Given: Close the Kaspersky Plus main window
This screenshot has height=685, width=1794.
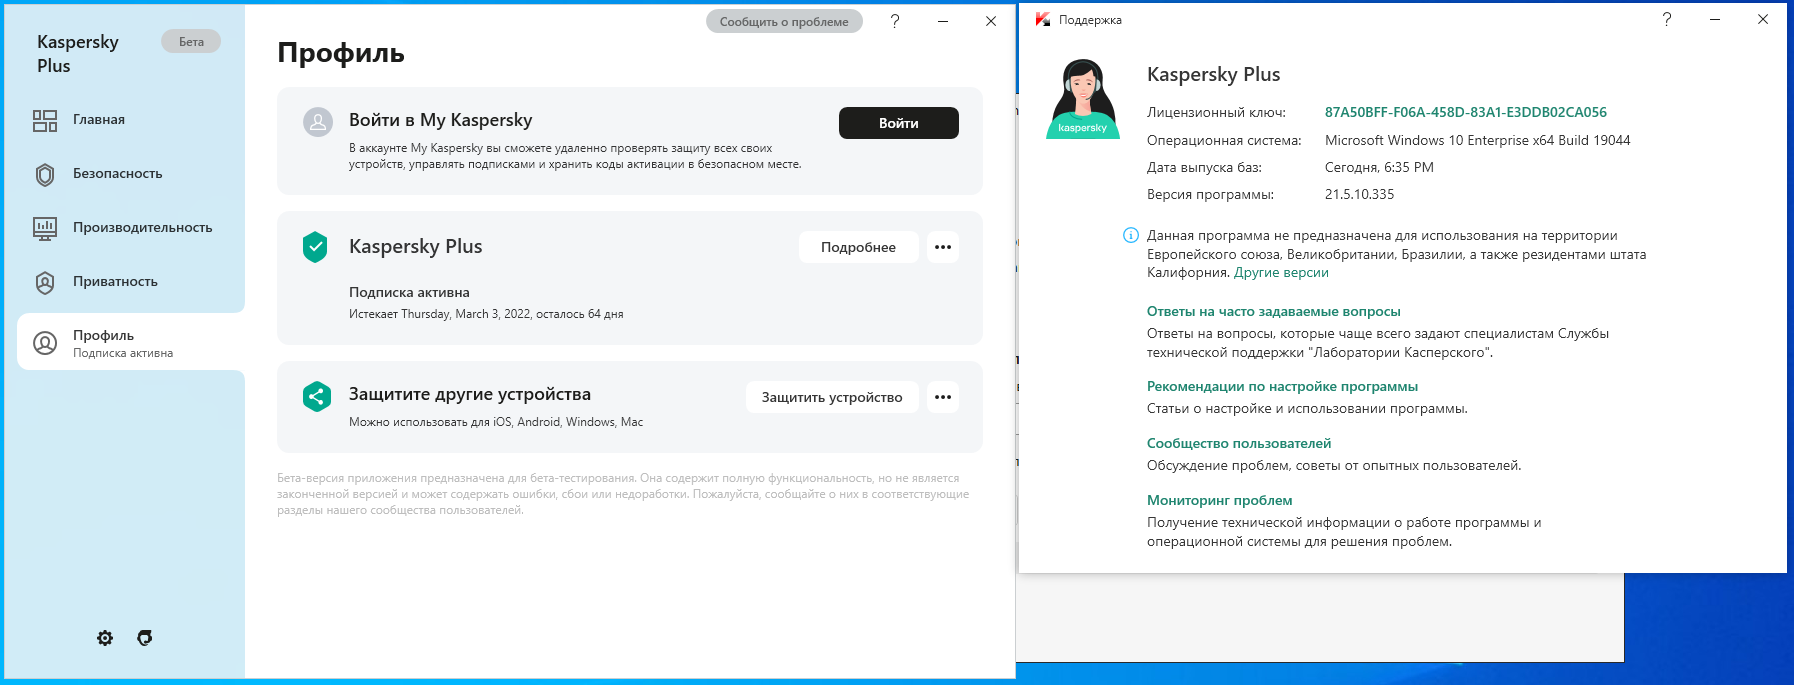Looking at the screenshot, I should coord(991,21).
